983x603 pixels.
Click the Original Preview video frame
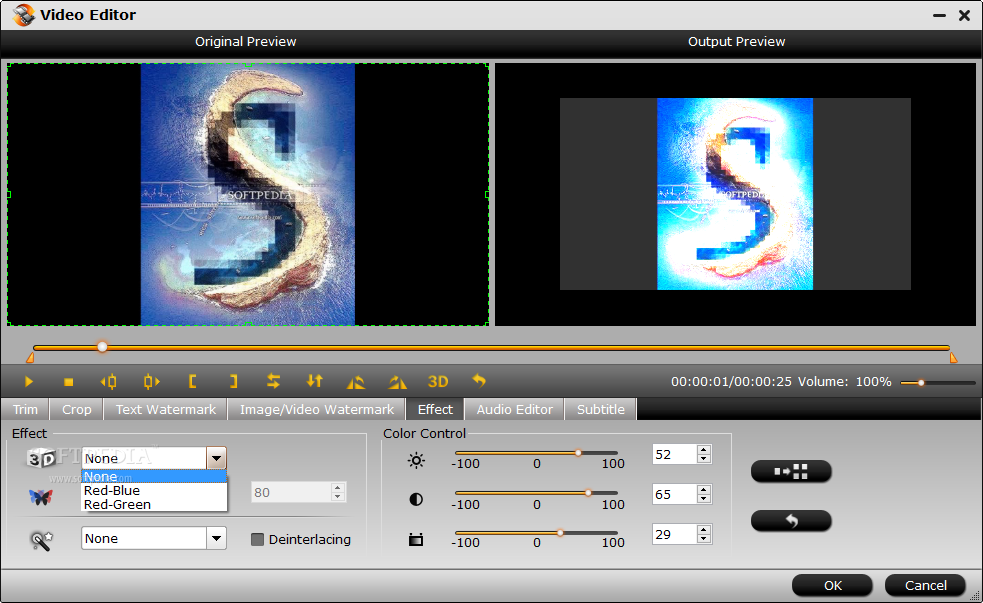[248, 194]
